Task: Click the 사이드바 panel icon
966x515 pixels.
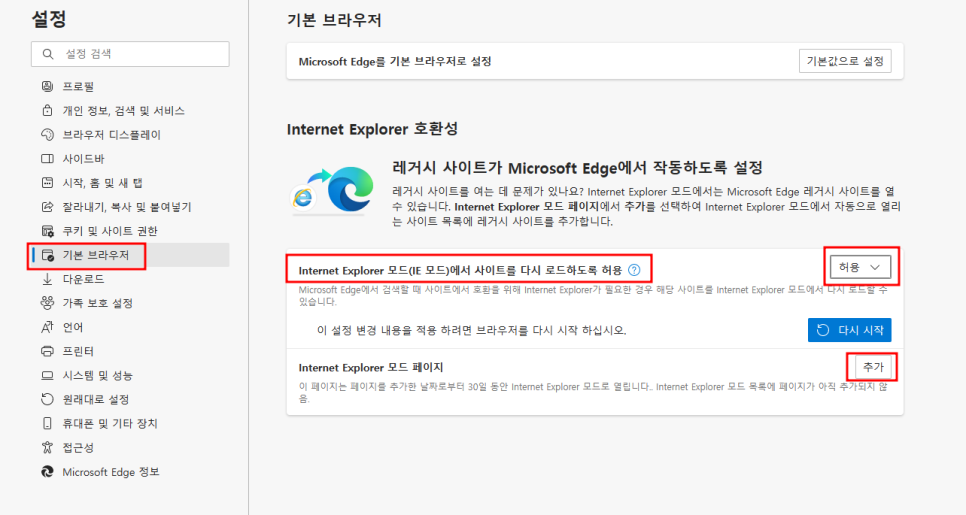Action: click(47, 158)
